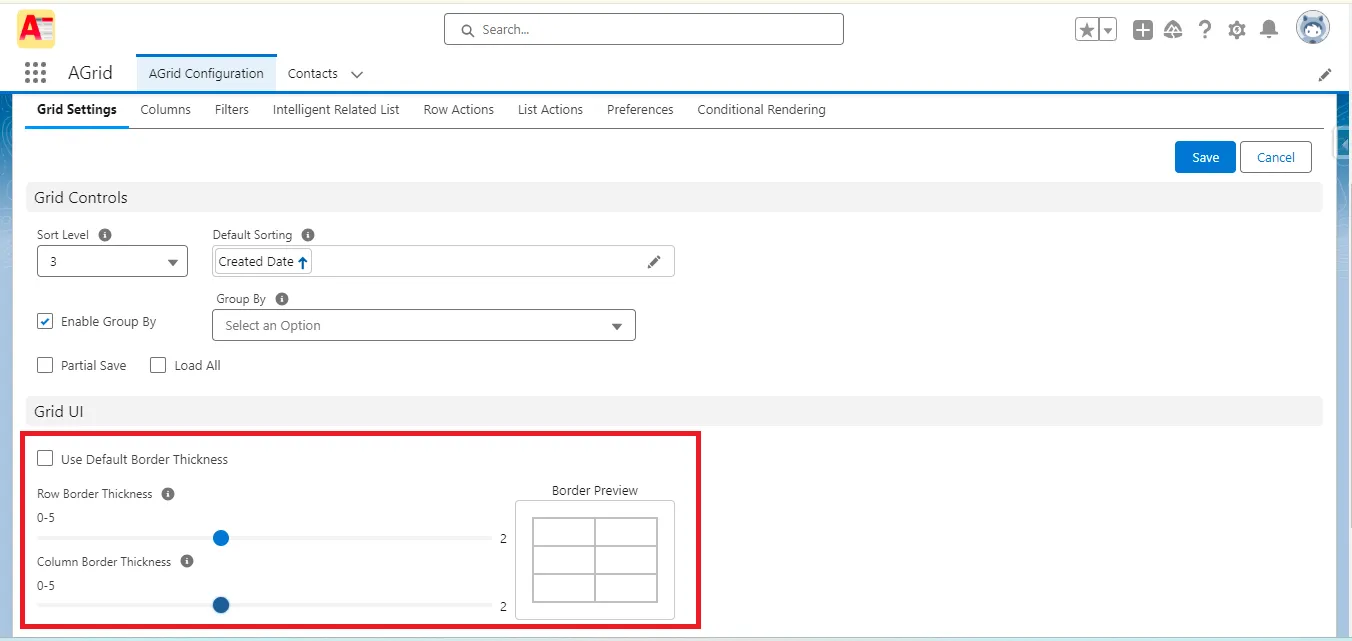Viewport: 1352px width, 641px height.
Task: Open the notifications bell
Action: 1269,29
